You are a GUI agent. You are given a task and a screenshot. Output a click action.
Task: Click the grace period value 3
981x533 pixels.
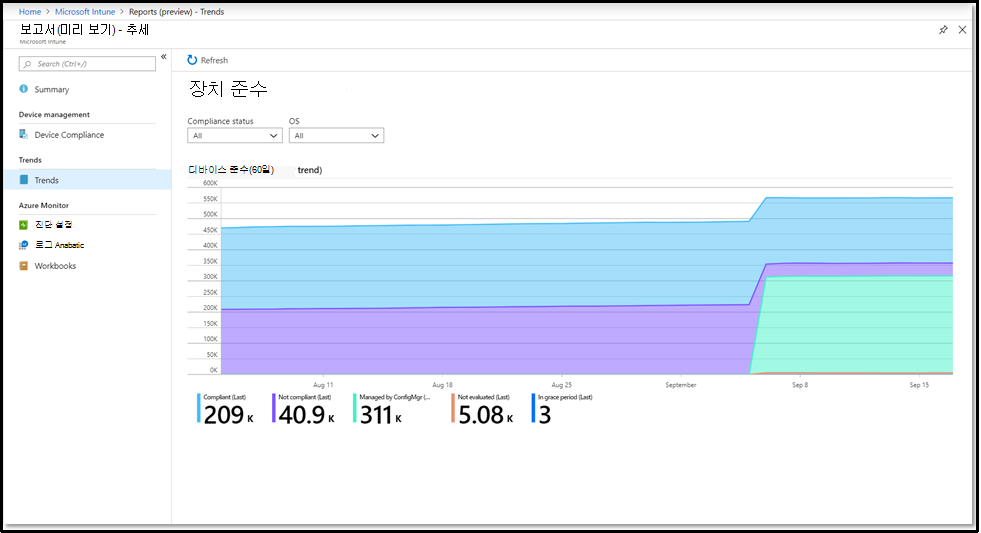[x=544, y=415]
